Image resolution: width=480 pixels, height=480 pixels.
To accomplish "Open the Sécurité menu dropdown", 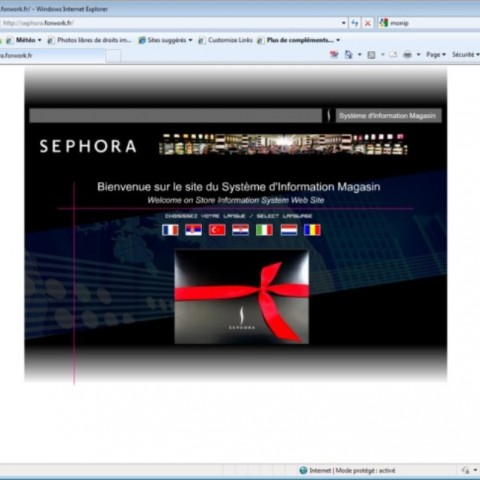I will [465, 55].
